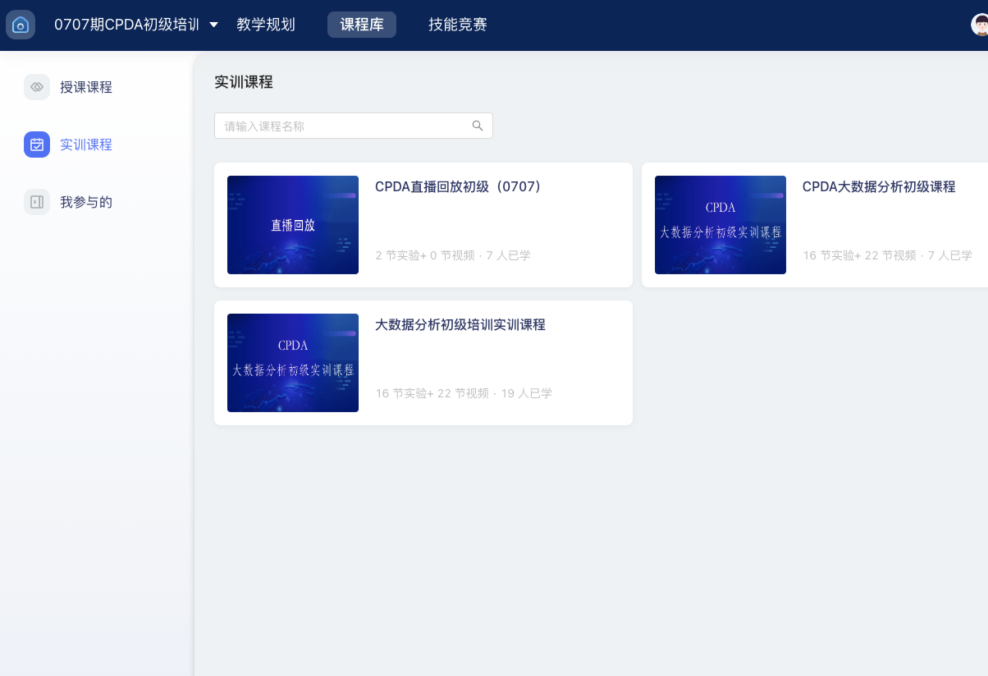Click the 实训课程 page heading
This screenshot has height=676, width=988.
click(x=243, y=82)
